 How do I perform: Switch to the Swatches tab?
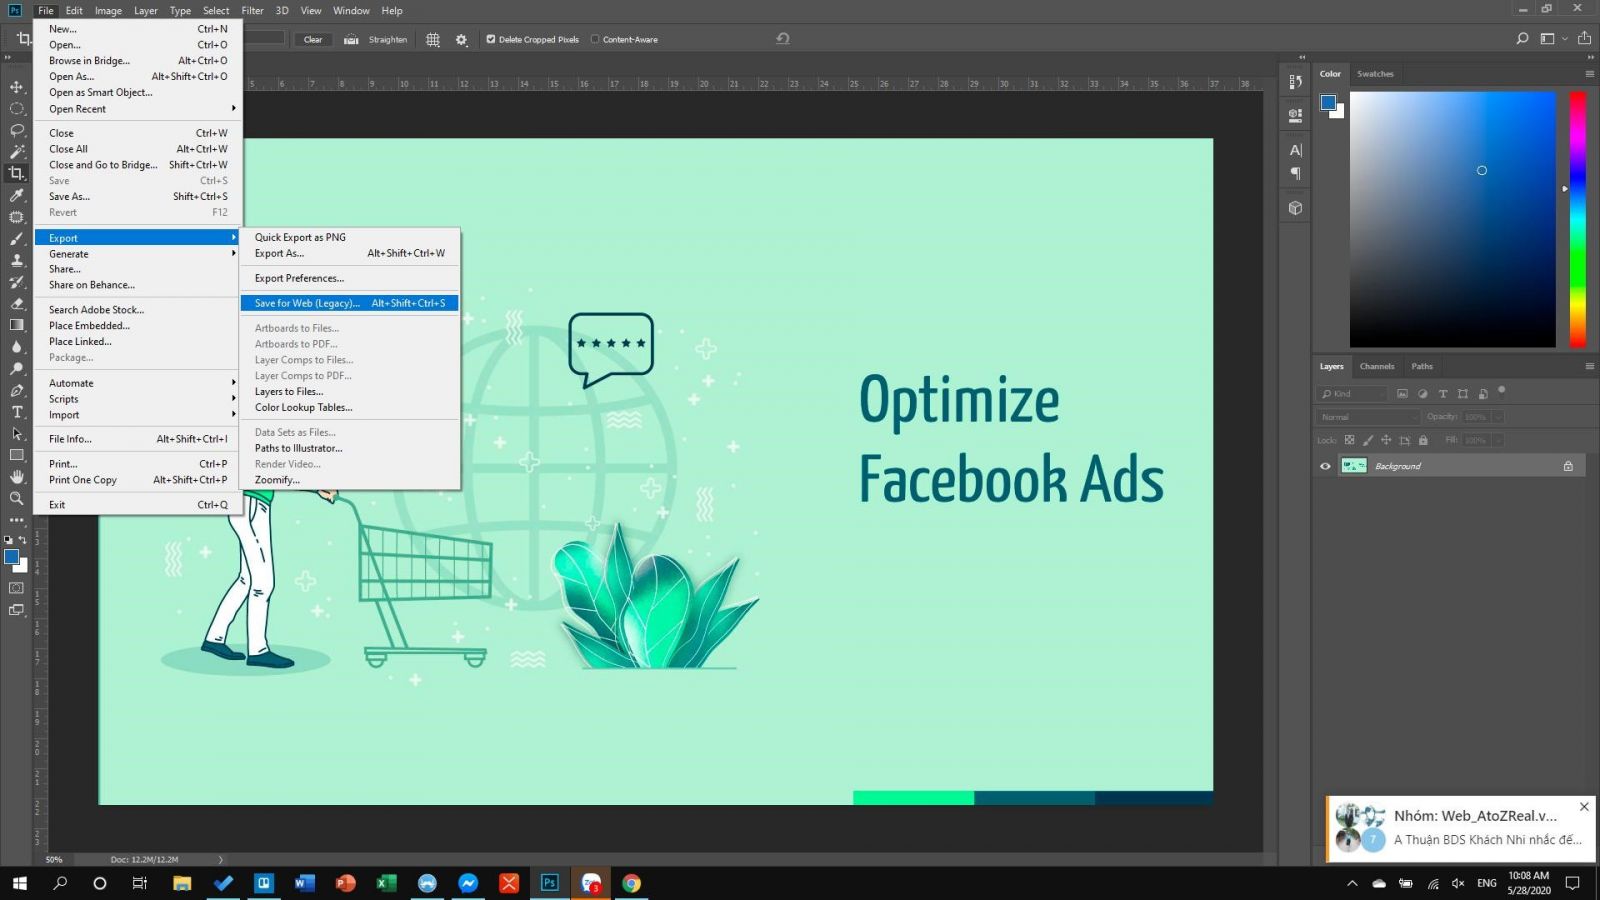click(x=1375, y=74)
